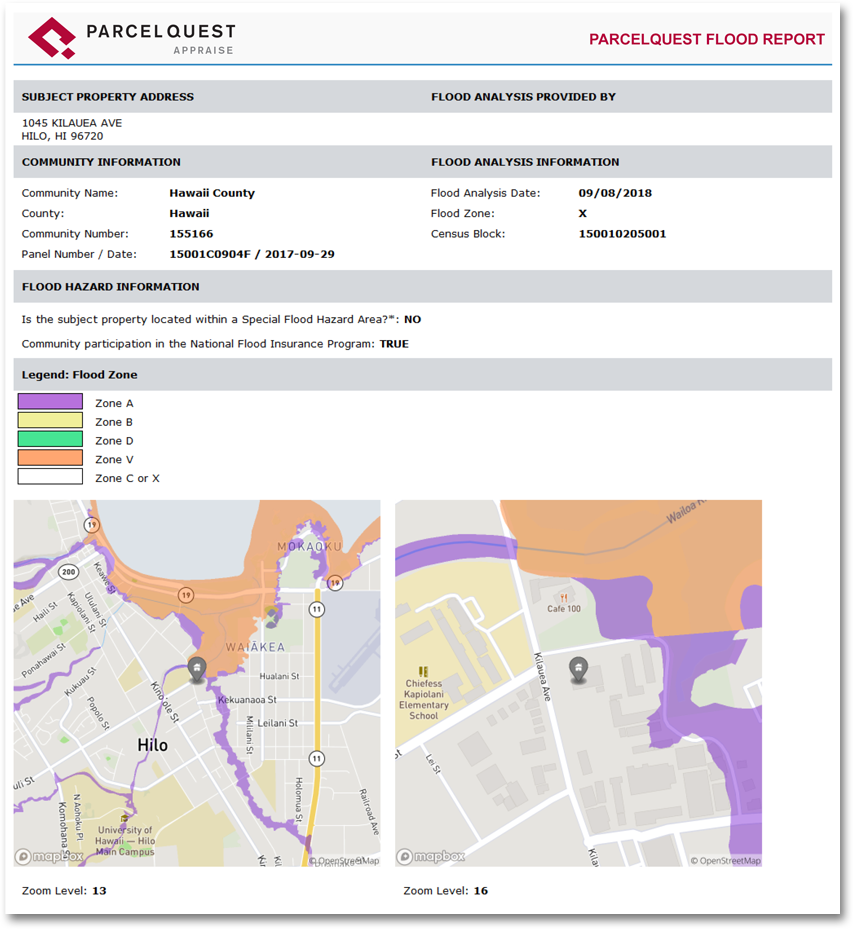Click the green Zone D legend swatch
853x929 pixels.
50,439
